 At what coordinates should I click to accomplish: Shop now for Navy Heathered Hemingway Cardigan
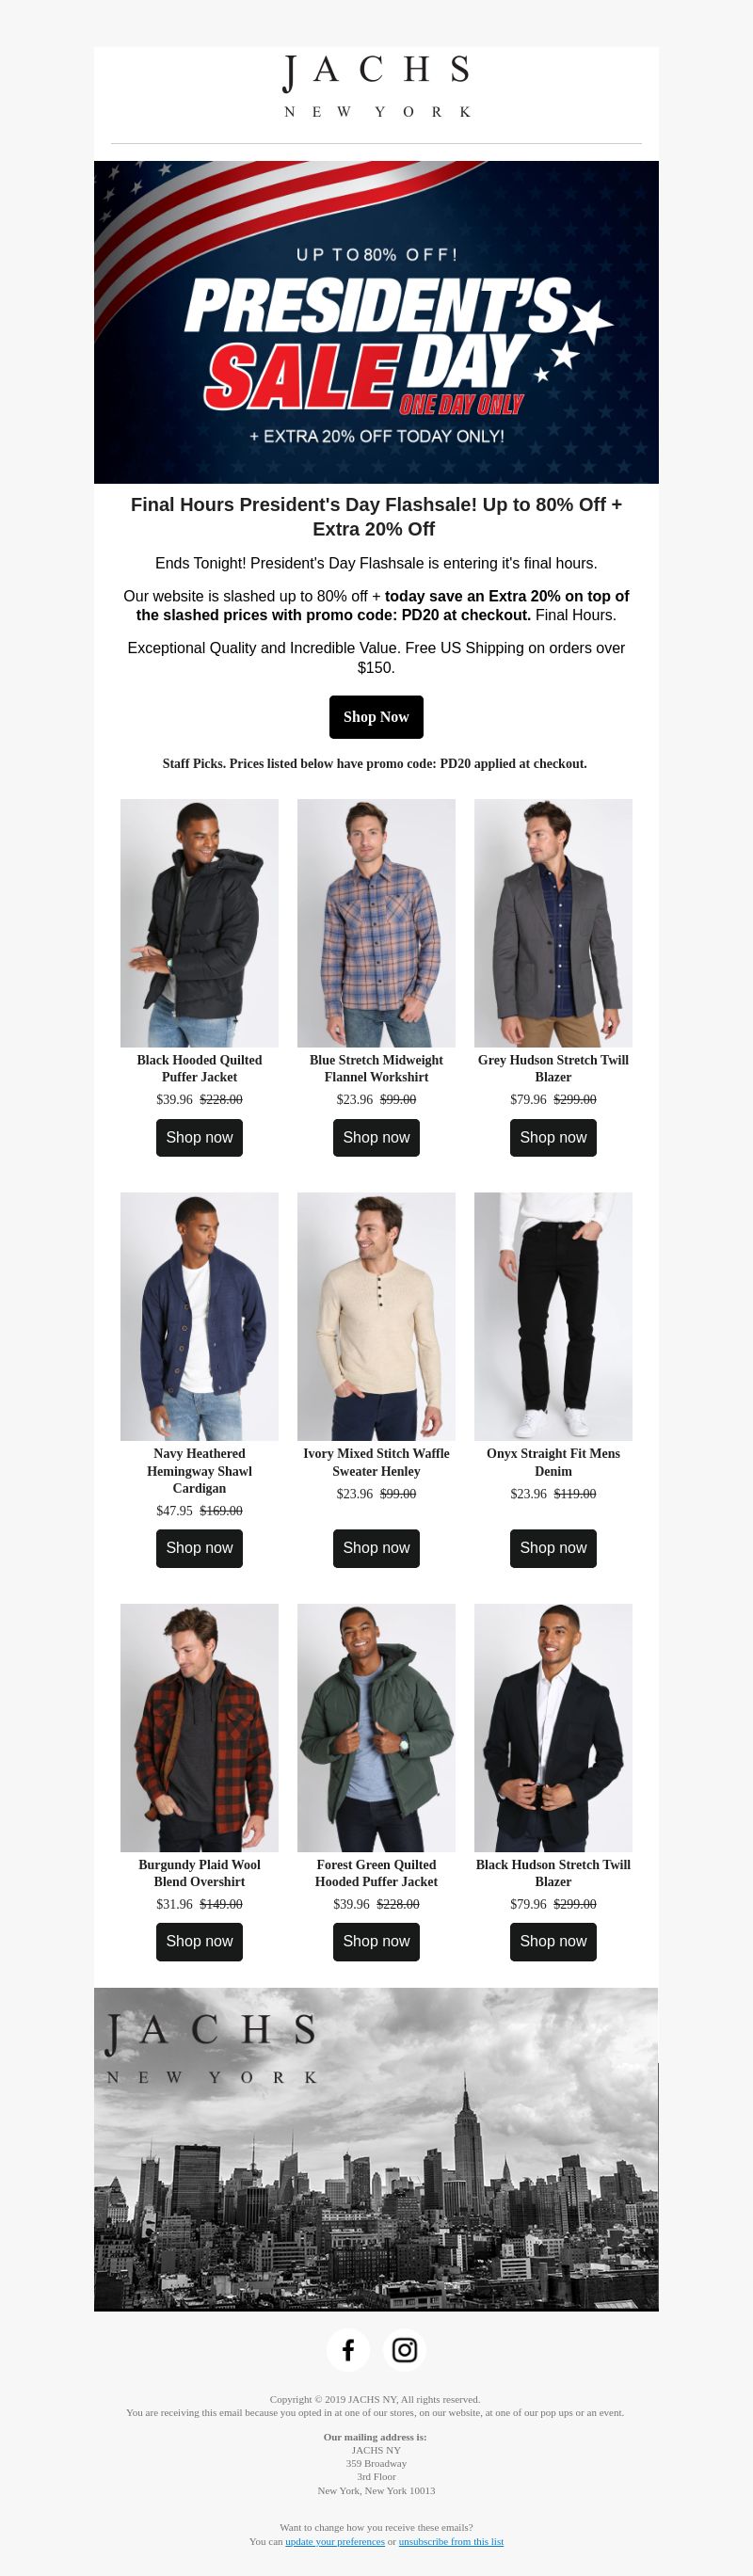199,1548
